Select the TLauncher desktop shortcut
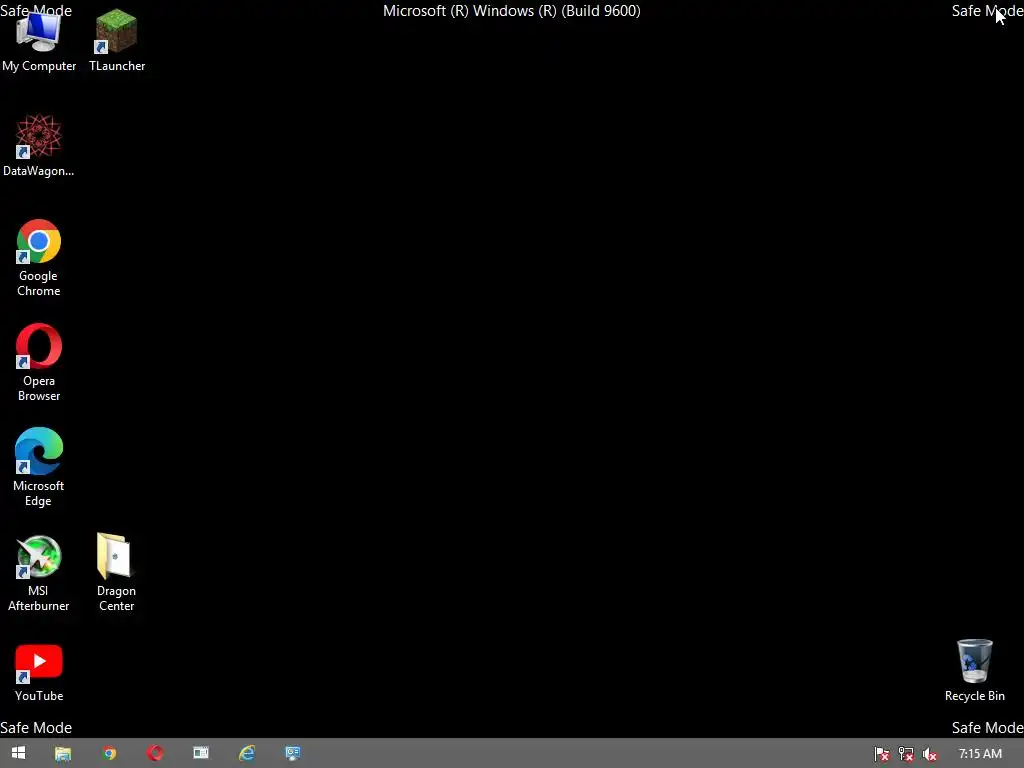 click(x=117, y=40)
